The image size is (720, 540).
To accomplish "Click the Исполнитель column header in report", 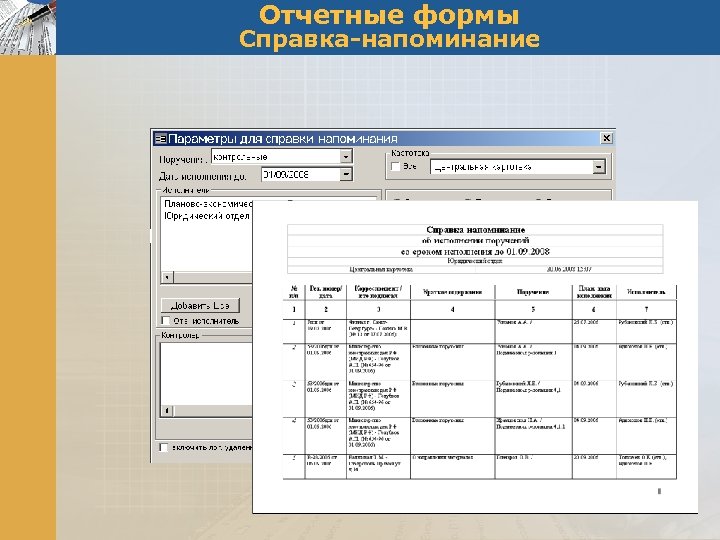I will tap(646, 292).
